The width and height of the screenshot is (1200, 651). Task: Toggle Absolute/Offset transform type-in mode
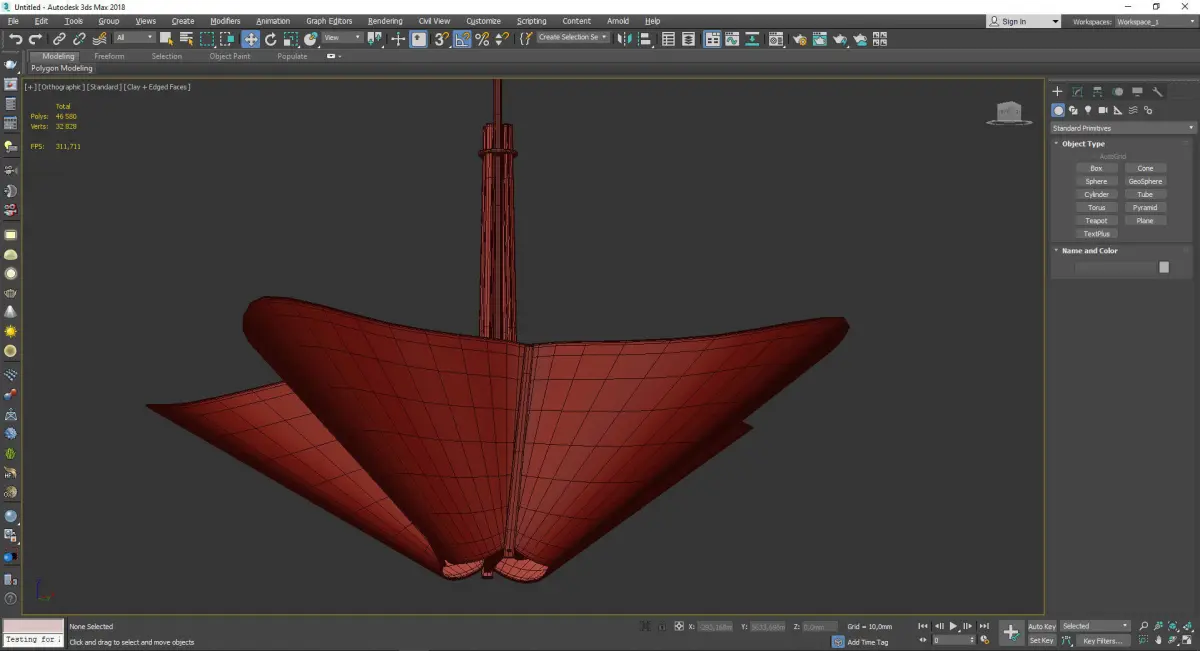tap(679, 626)
